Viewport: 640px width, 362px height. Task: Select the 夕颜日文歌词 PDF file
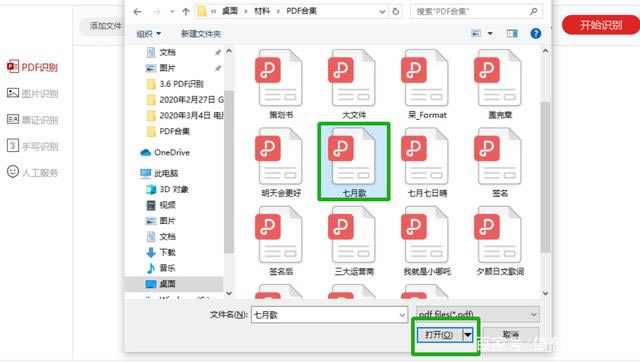pyautogui.click(x=500, y=241)
